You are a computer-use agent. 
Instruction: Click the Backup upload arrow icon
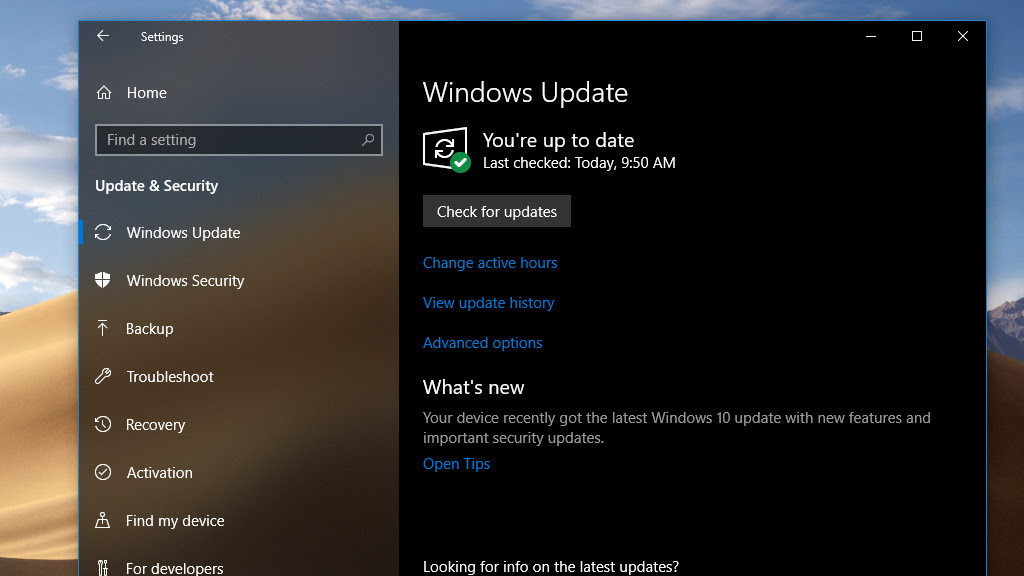click(103, 328)
